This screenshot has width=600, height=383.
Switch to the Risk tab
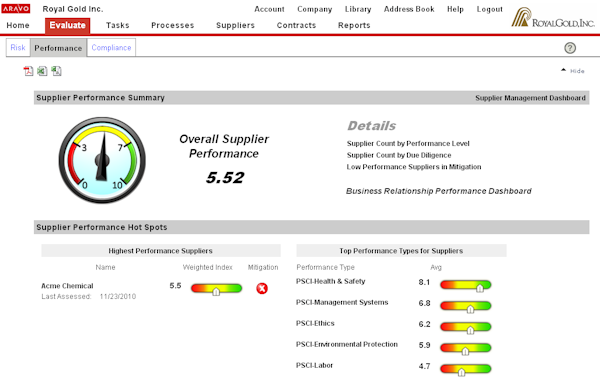(18, 47)
